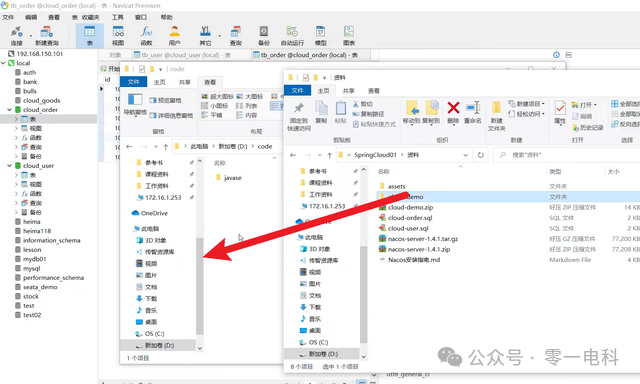The image size is (640, 384).
Task: Collapse the cloud_order database node
Action: pyautogui.click(x=9, y=110)
